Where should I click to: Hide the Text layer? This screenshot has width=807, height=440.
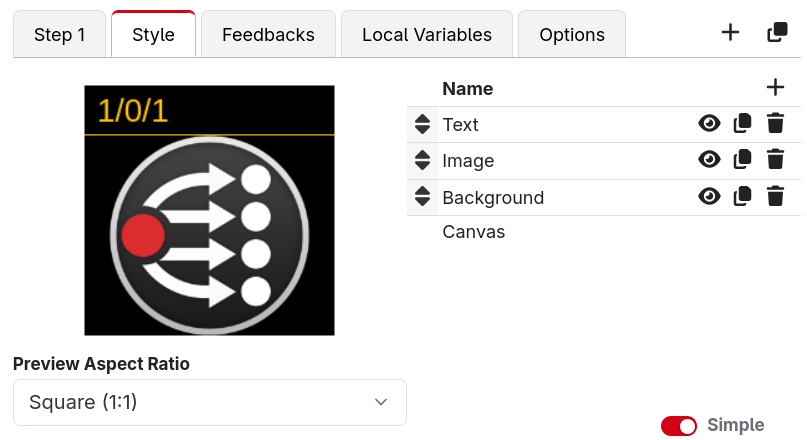coord(709,124)
